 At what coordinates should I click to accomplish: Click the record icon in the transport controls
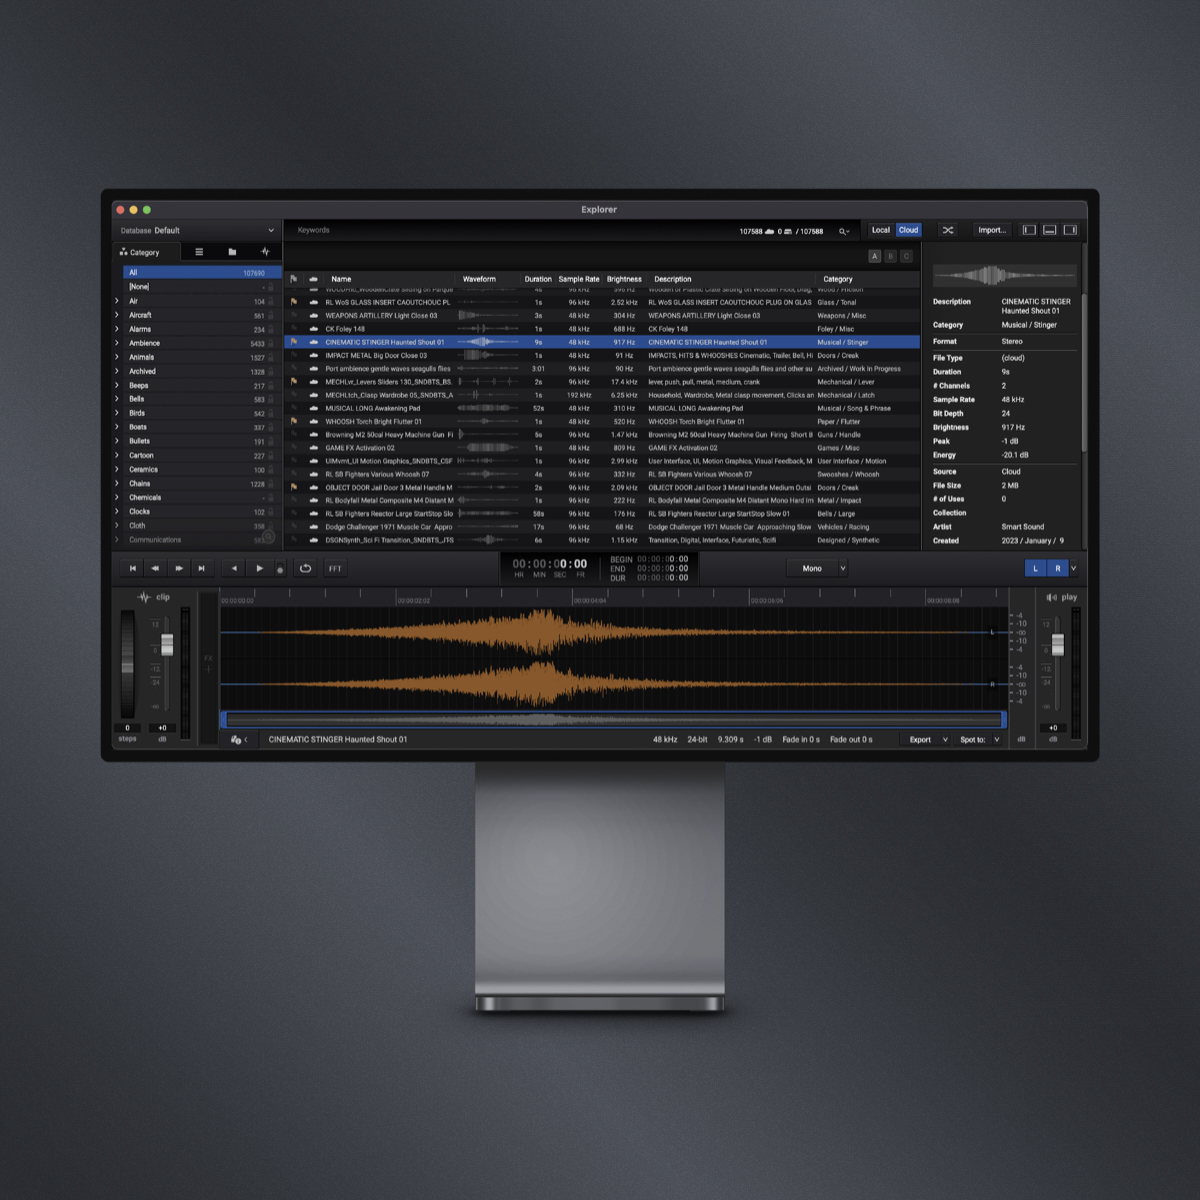click(282, 568)
